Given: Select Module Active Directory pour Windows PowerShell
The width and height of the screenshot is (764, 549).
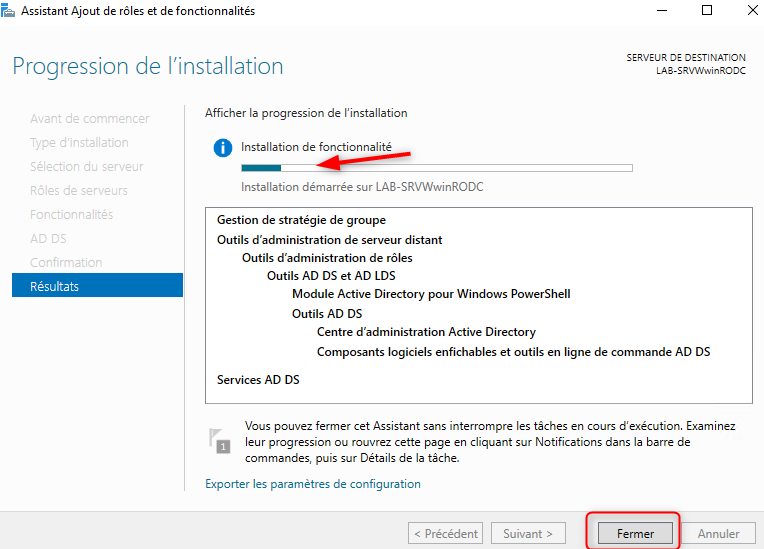Looking at the screenshot, I should tap(431, 294).
